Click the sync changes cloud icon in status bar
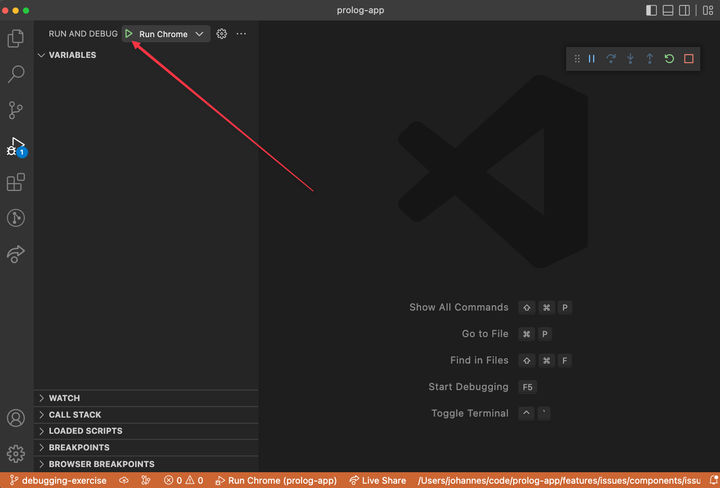The height and width of the screenshot is (488, 720). tap(124, 481)
